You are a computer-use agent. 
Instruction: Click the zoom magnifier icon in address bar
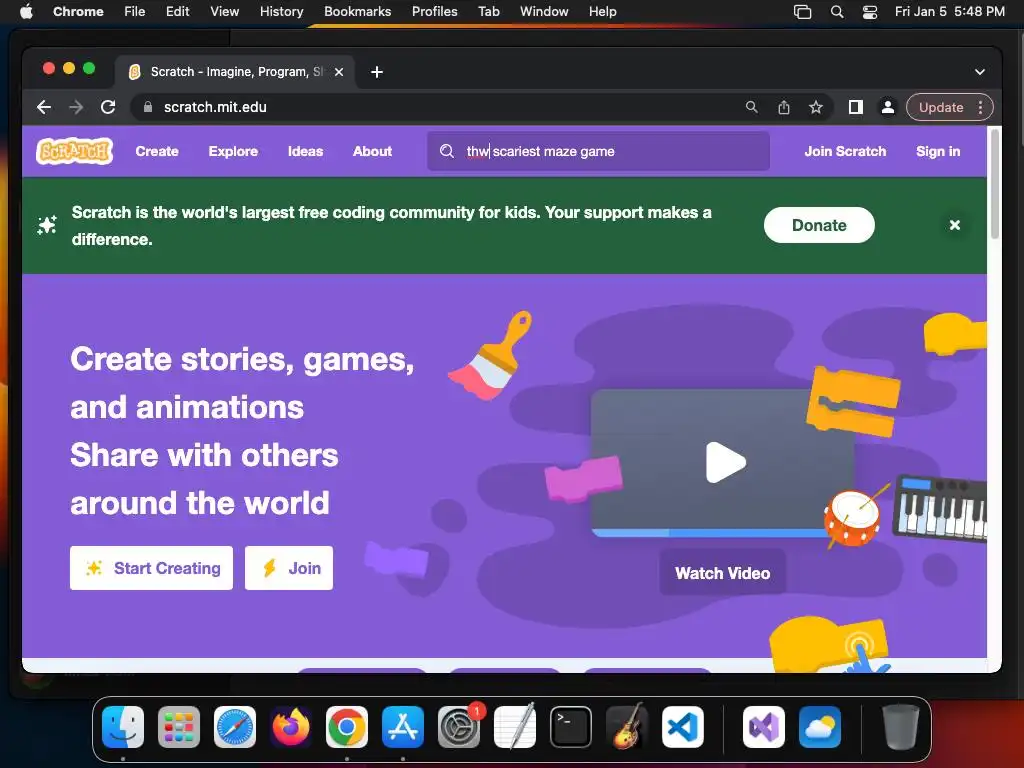[752, 107]
